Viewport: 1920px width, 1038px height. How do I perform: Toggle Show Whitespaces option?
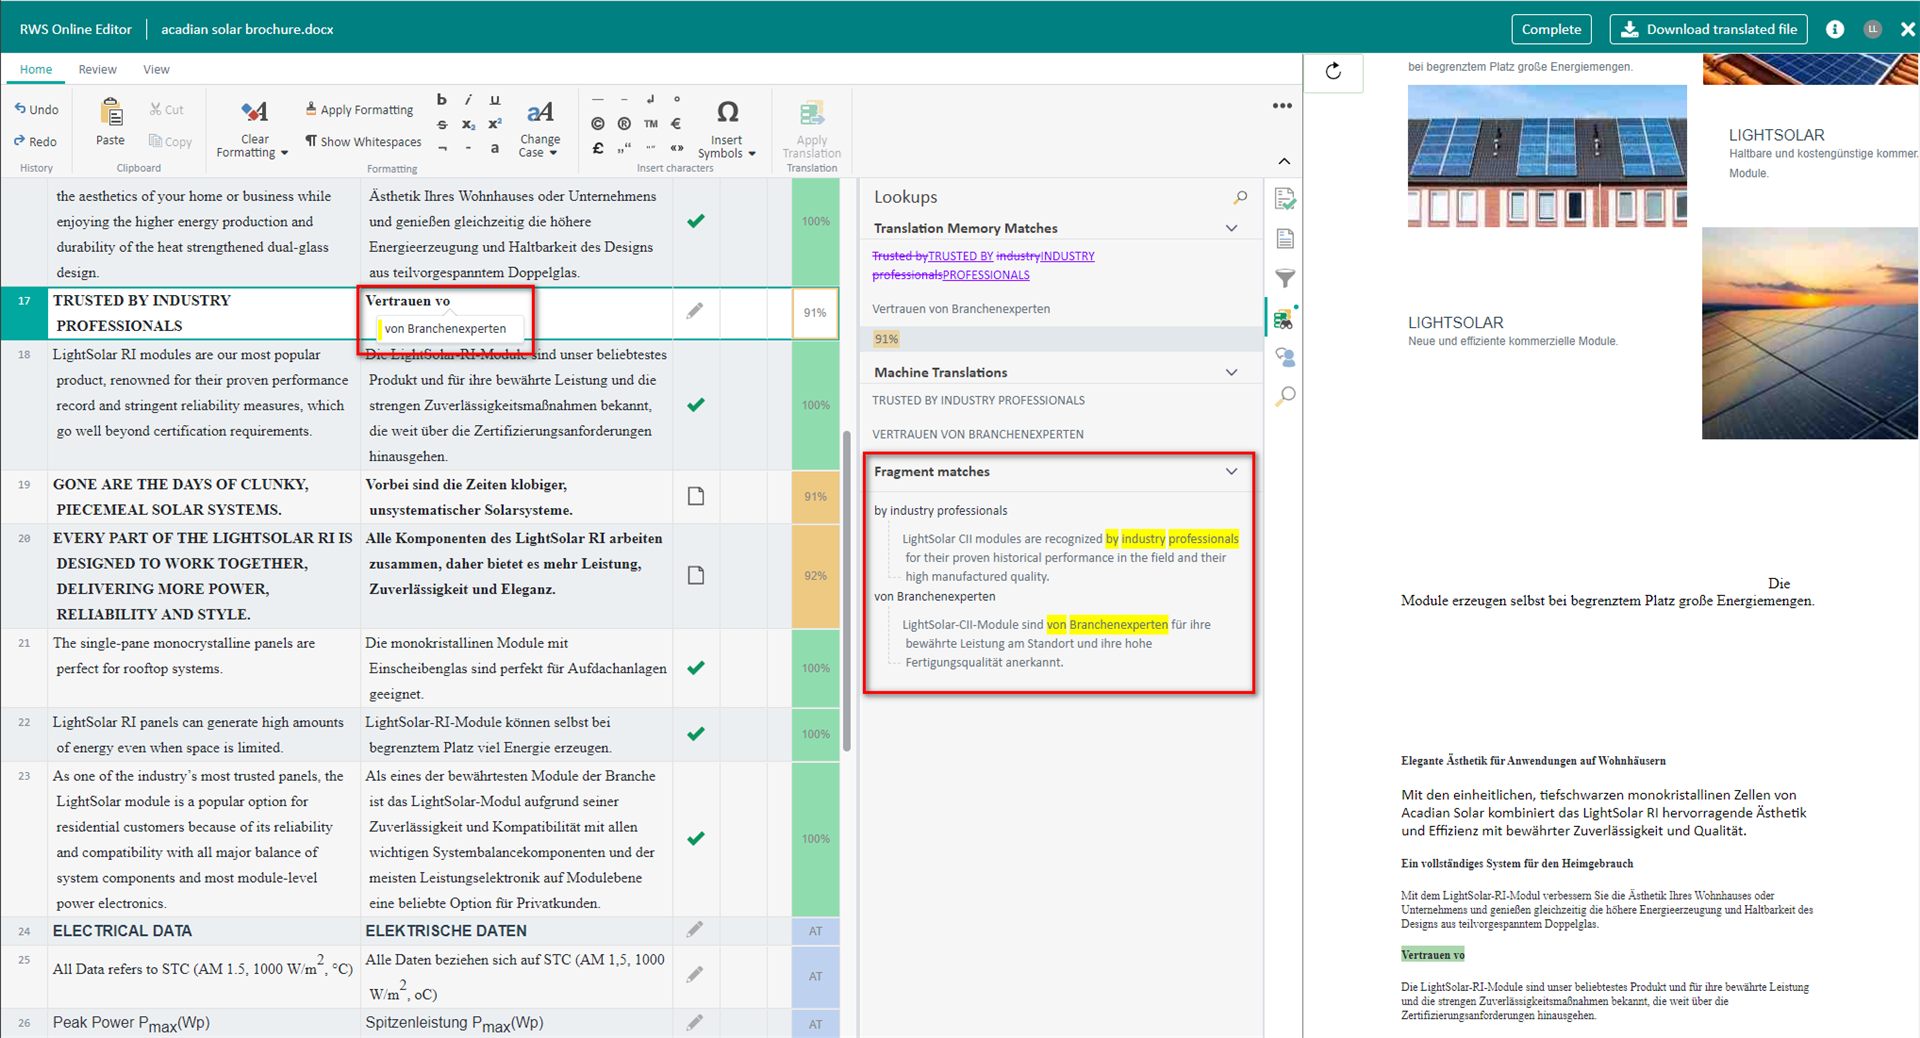point(363,142)
